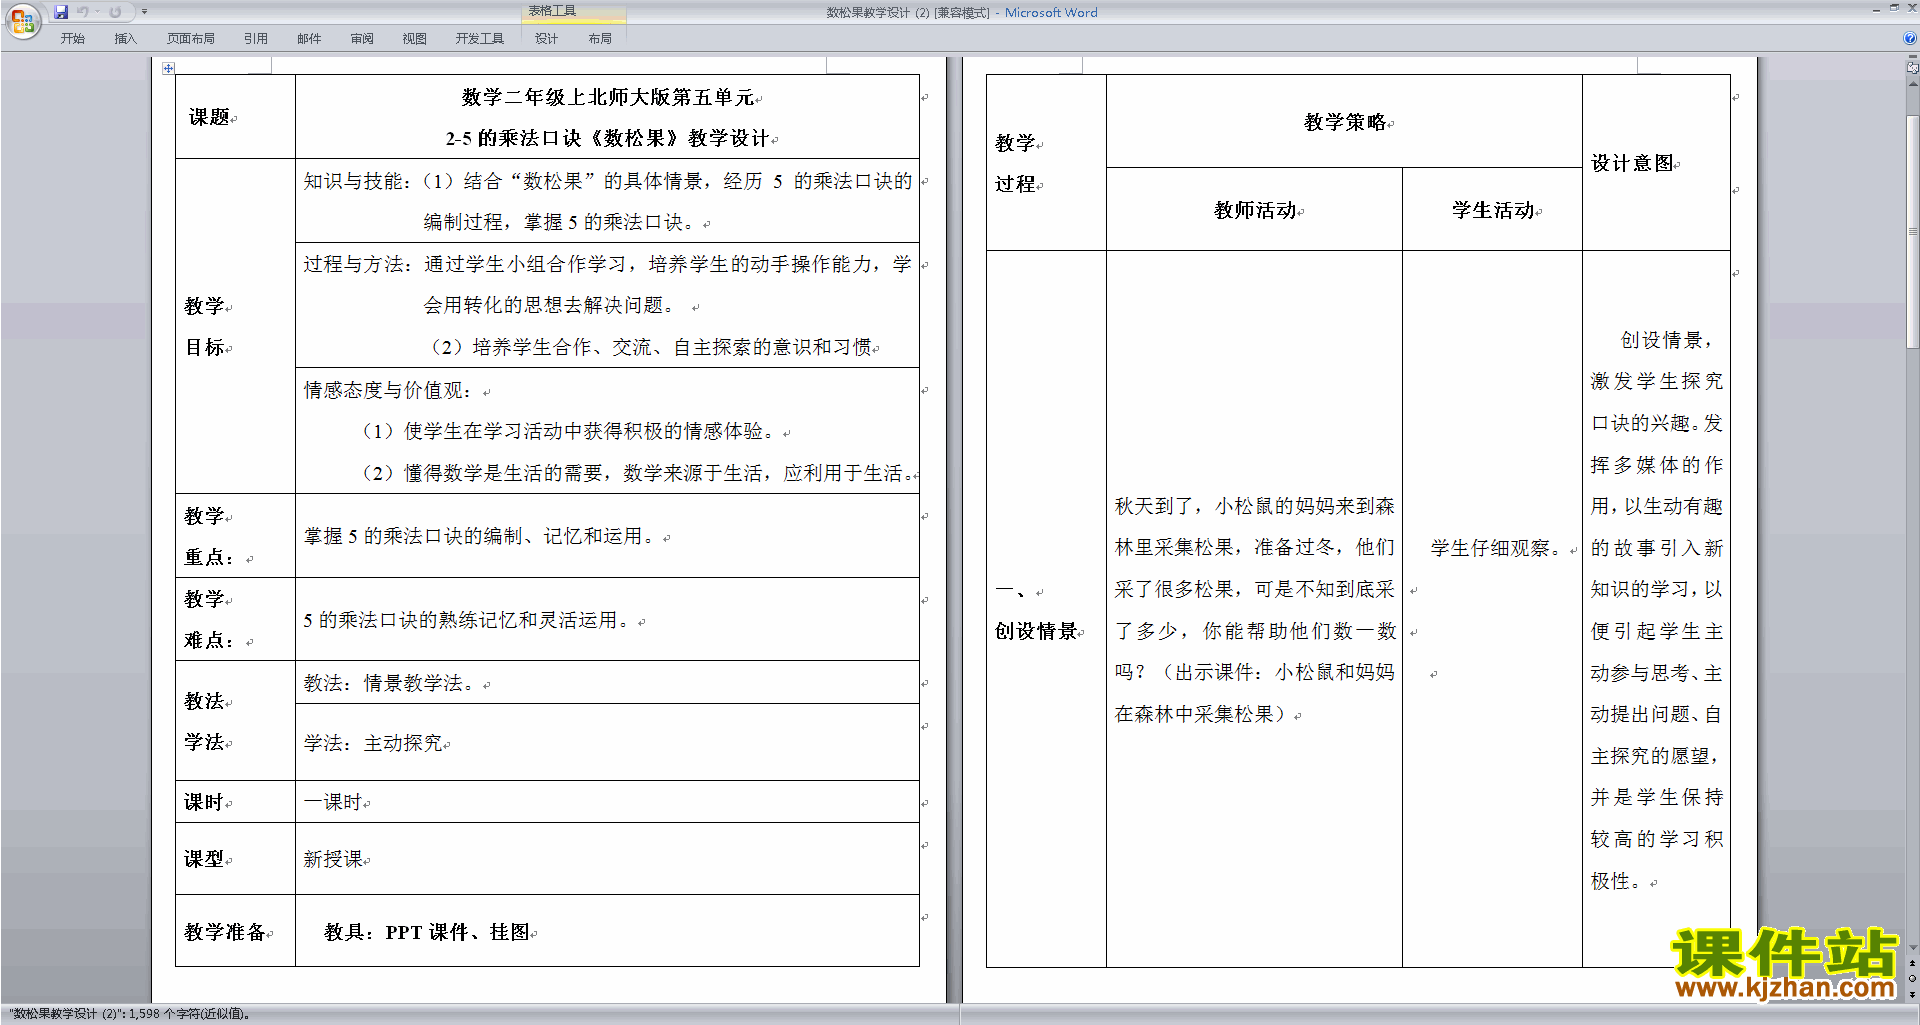The height and width of the screenshot is (1025, 1920).
Task: Go to the next page
Action: (x=1912, y=994)
